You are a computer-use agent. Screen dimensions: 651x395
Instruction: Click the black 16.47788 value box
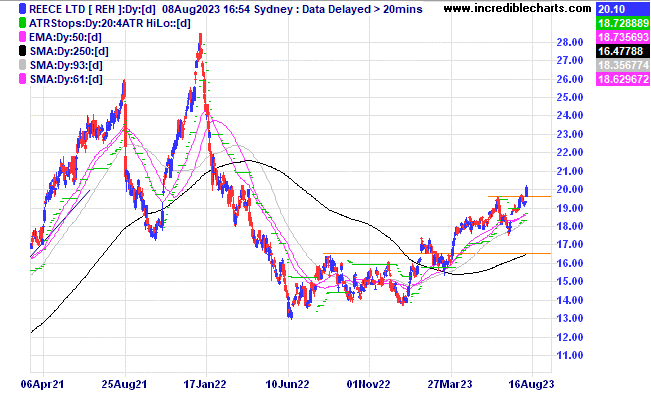622,52
